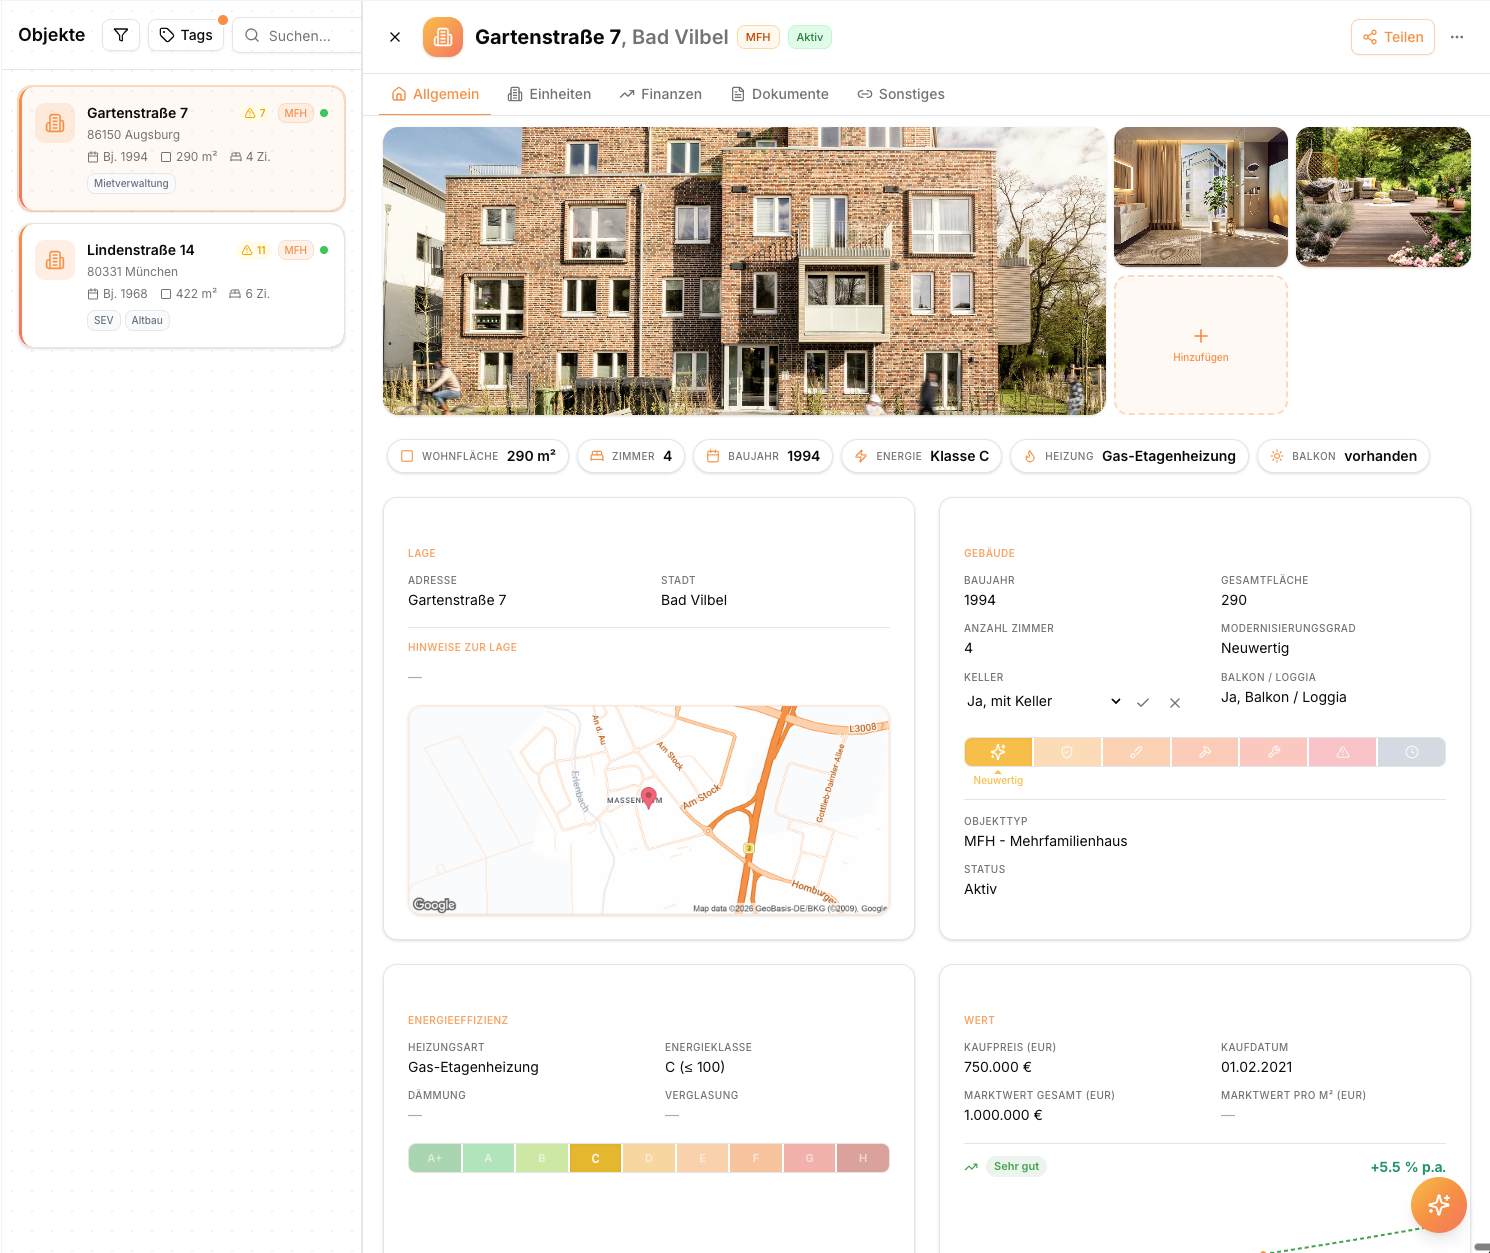
Task: Click the orange building icon in detail header
Action: (x=443, y=37)
